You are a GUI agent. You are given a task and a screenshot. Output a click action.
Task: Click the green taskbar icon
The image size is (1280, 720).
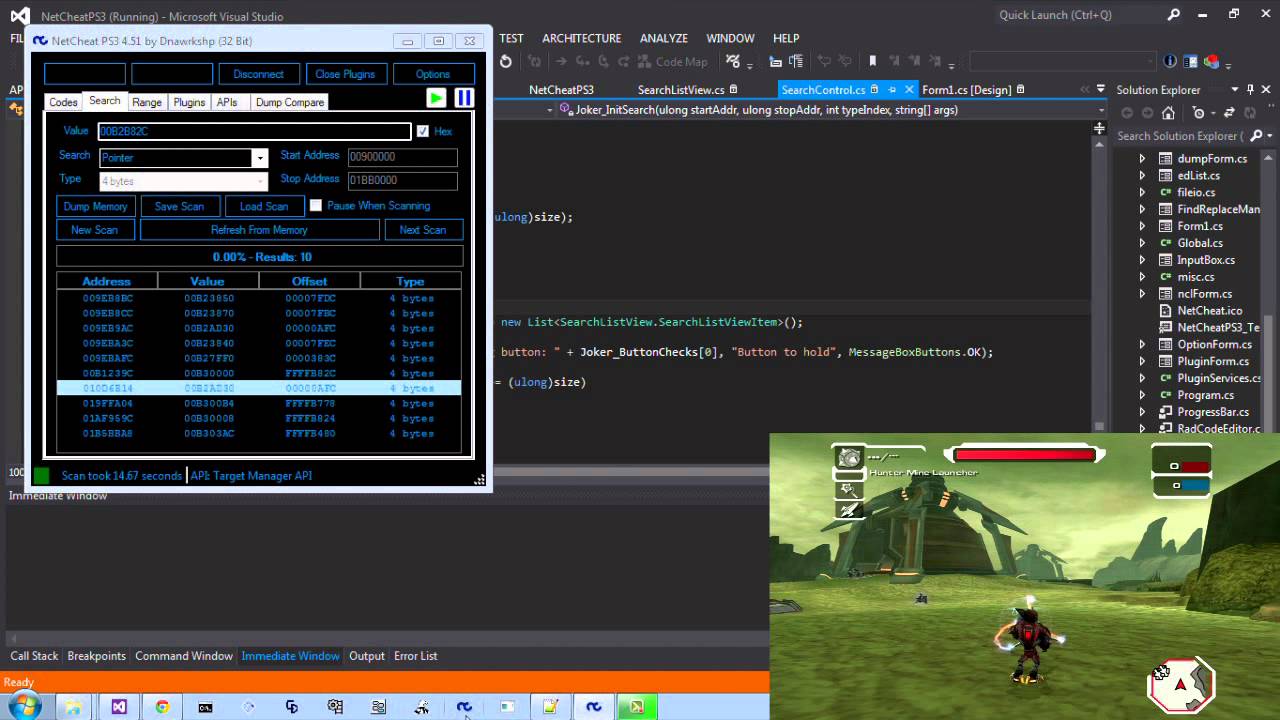click(x=637, y=707)
